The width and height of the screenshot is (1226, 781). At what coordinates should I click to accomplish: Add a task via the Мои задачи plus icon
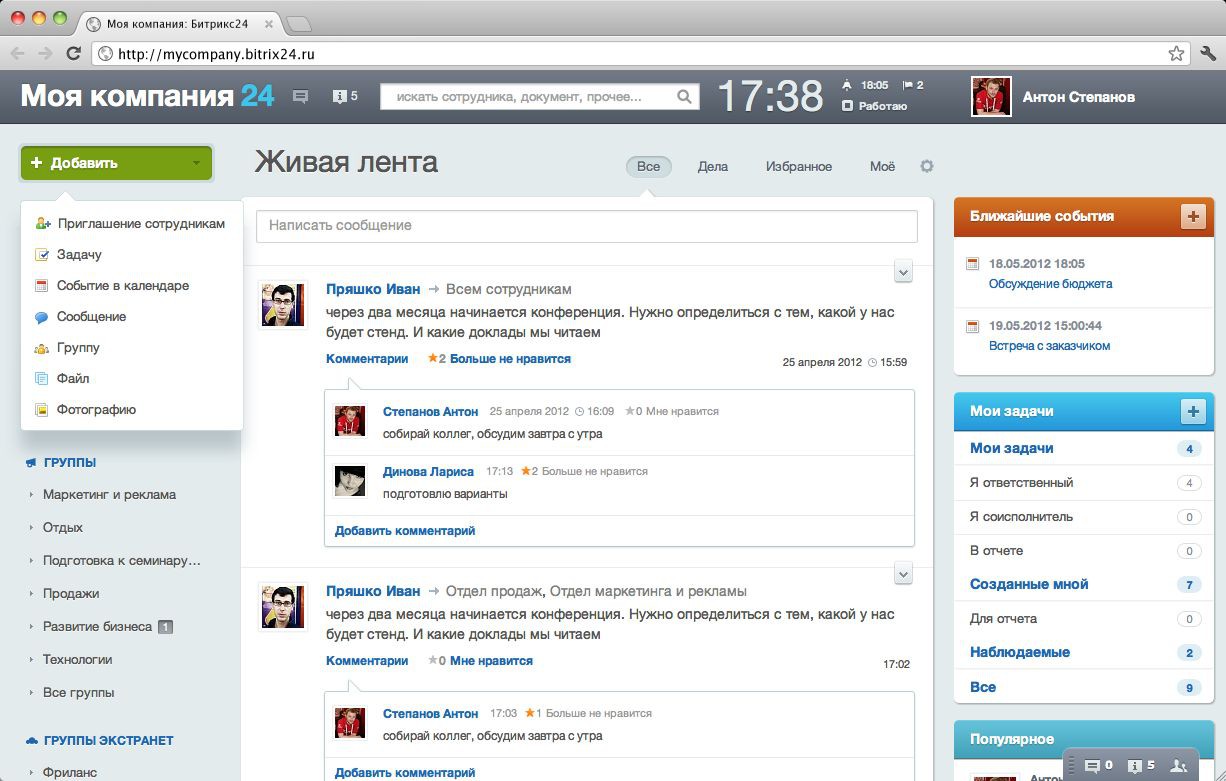click(x=1194, y=410)
